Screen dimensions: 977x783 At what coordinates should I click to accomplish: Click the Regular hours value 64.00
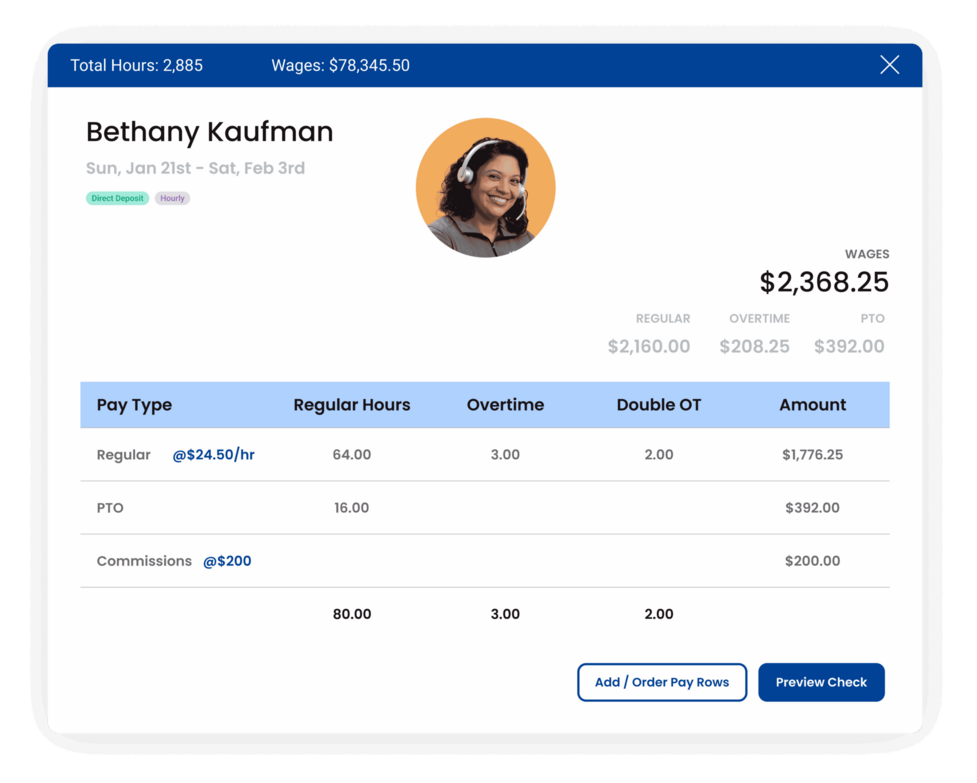click(x=351, y=455)
